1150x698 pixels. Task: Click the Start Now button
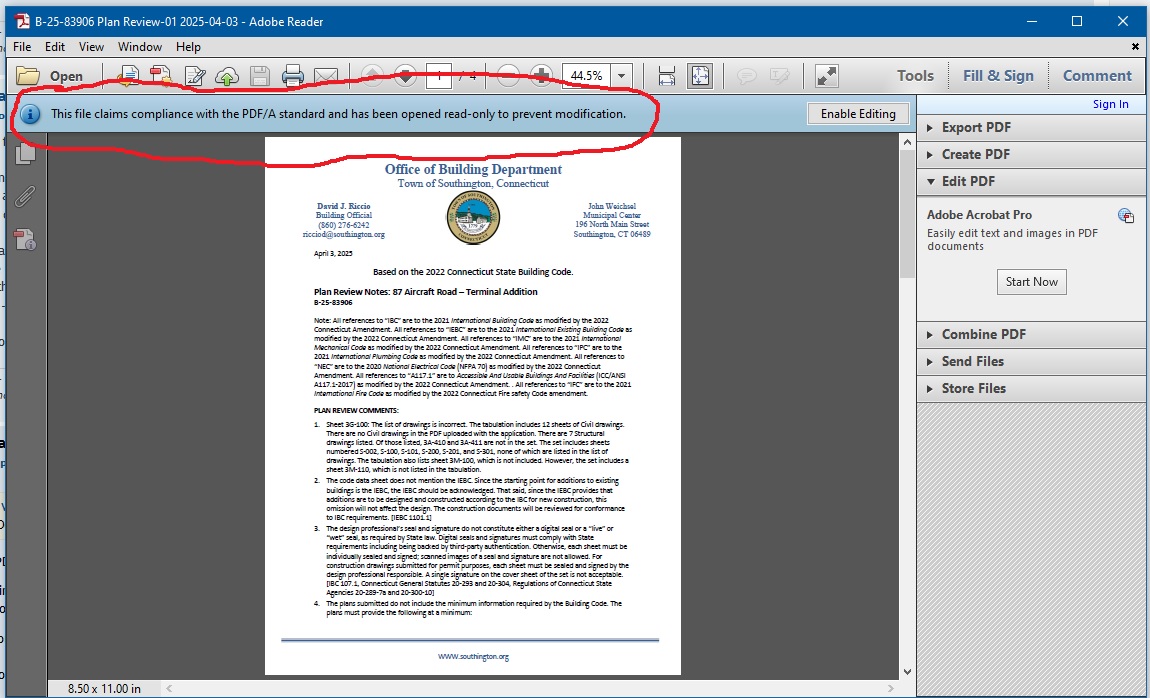(1031, 282)
